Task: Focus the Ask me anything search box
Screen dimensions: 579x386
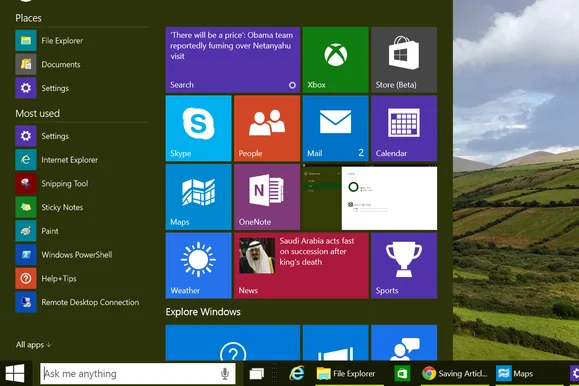Action: tap(137, 373)
